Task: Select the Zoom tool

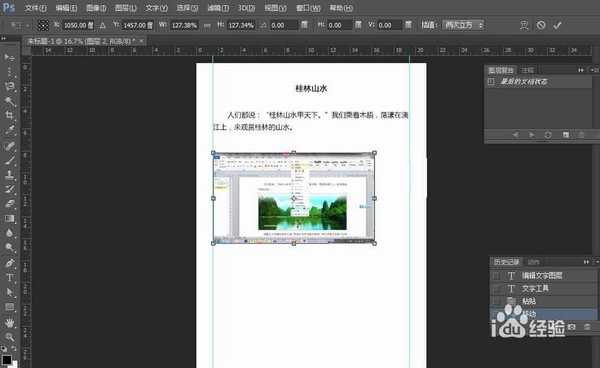Action: (9, 337)
